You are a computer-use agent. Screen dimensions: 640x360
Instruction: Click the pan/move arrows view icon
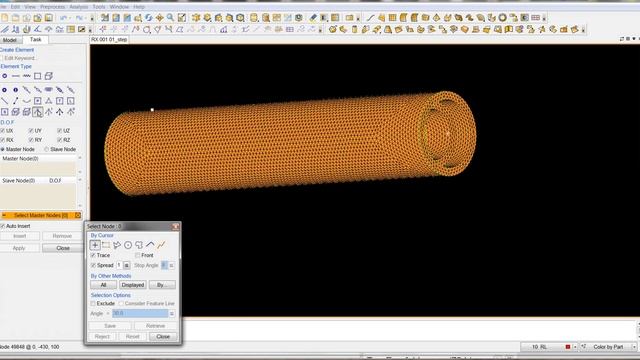pos(160,18)
